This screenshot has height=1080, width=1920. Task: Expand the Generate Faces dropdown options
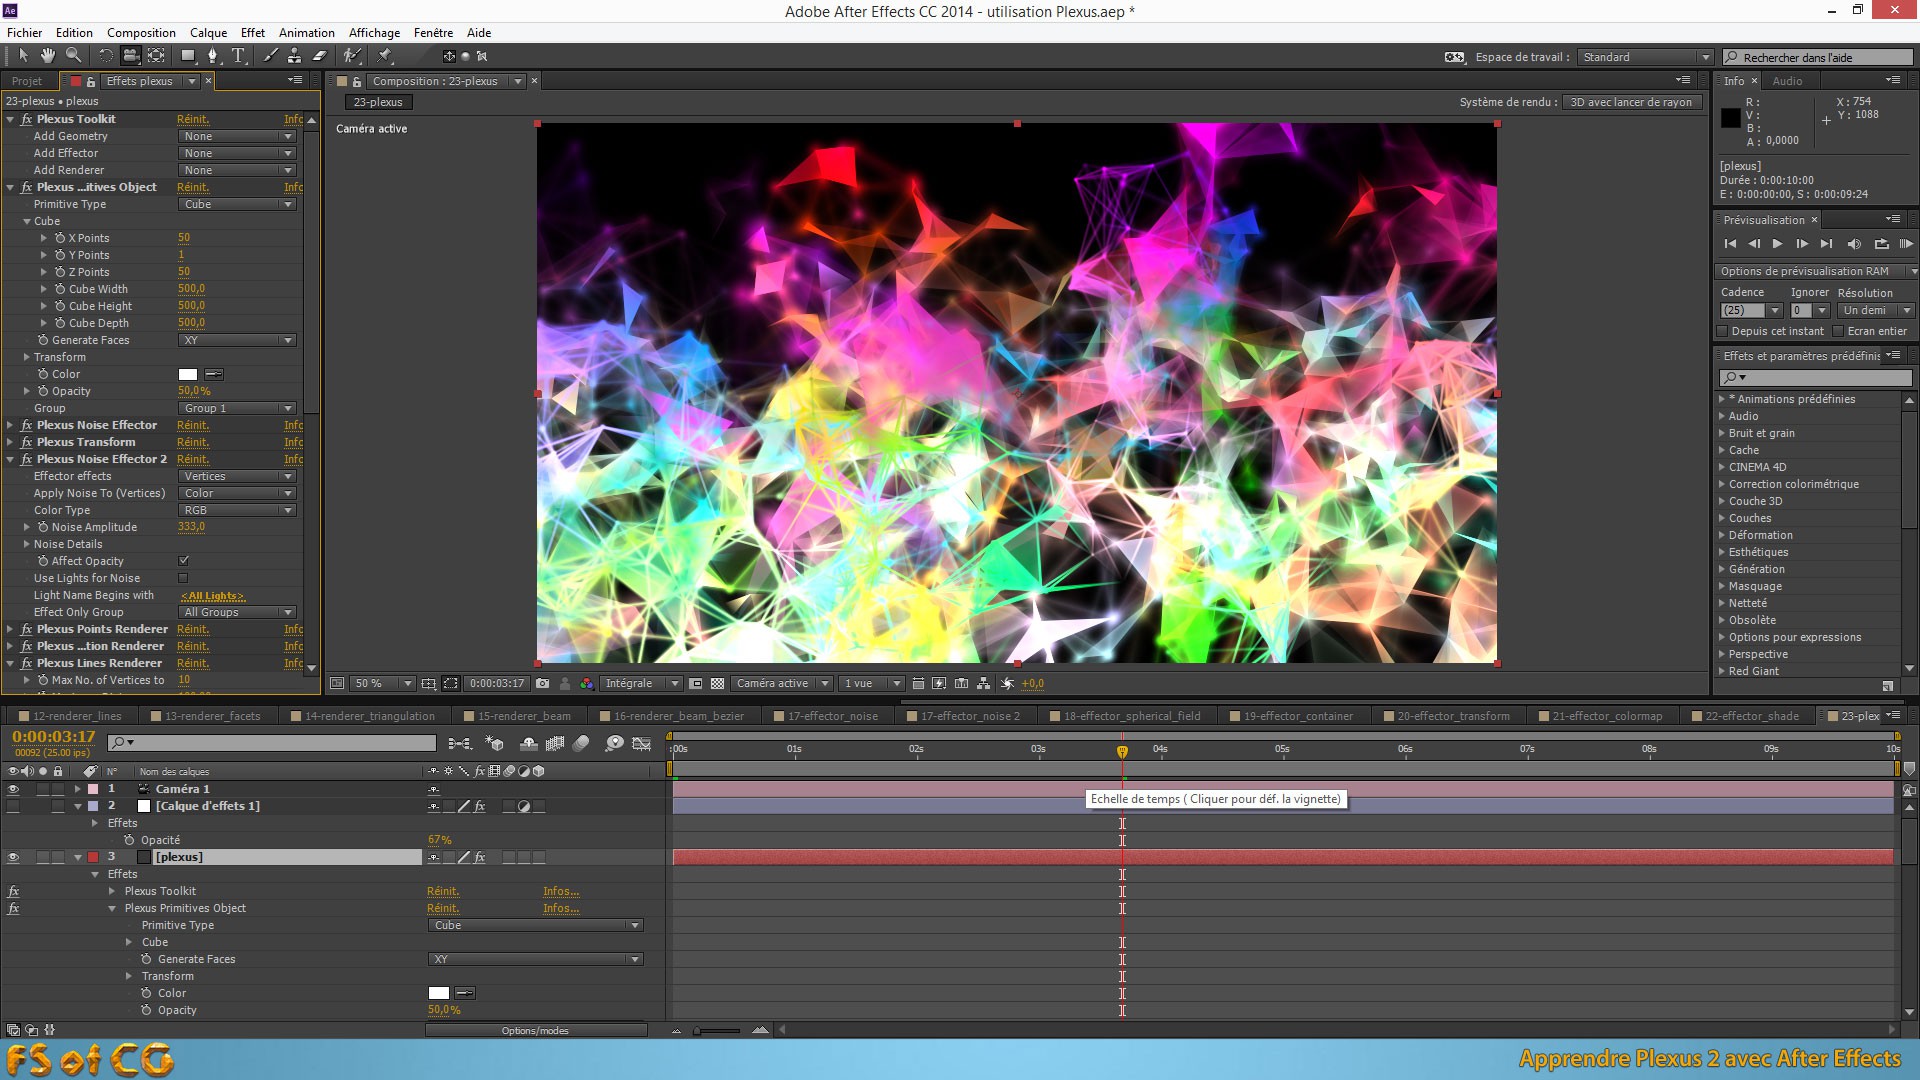point(286,339)
